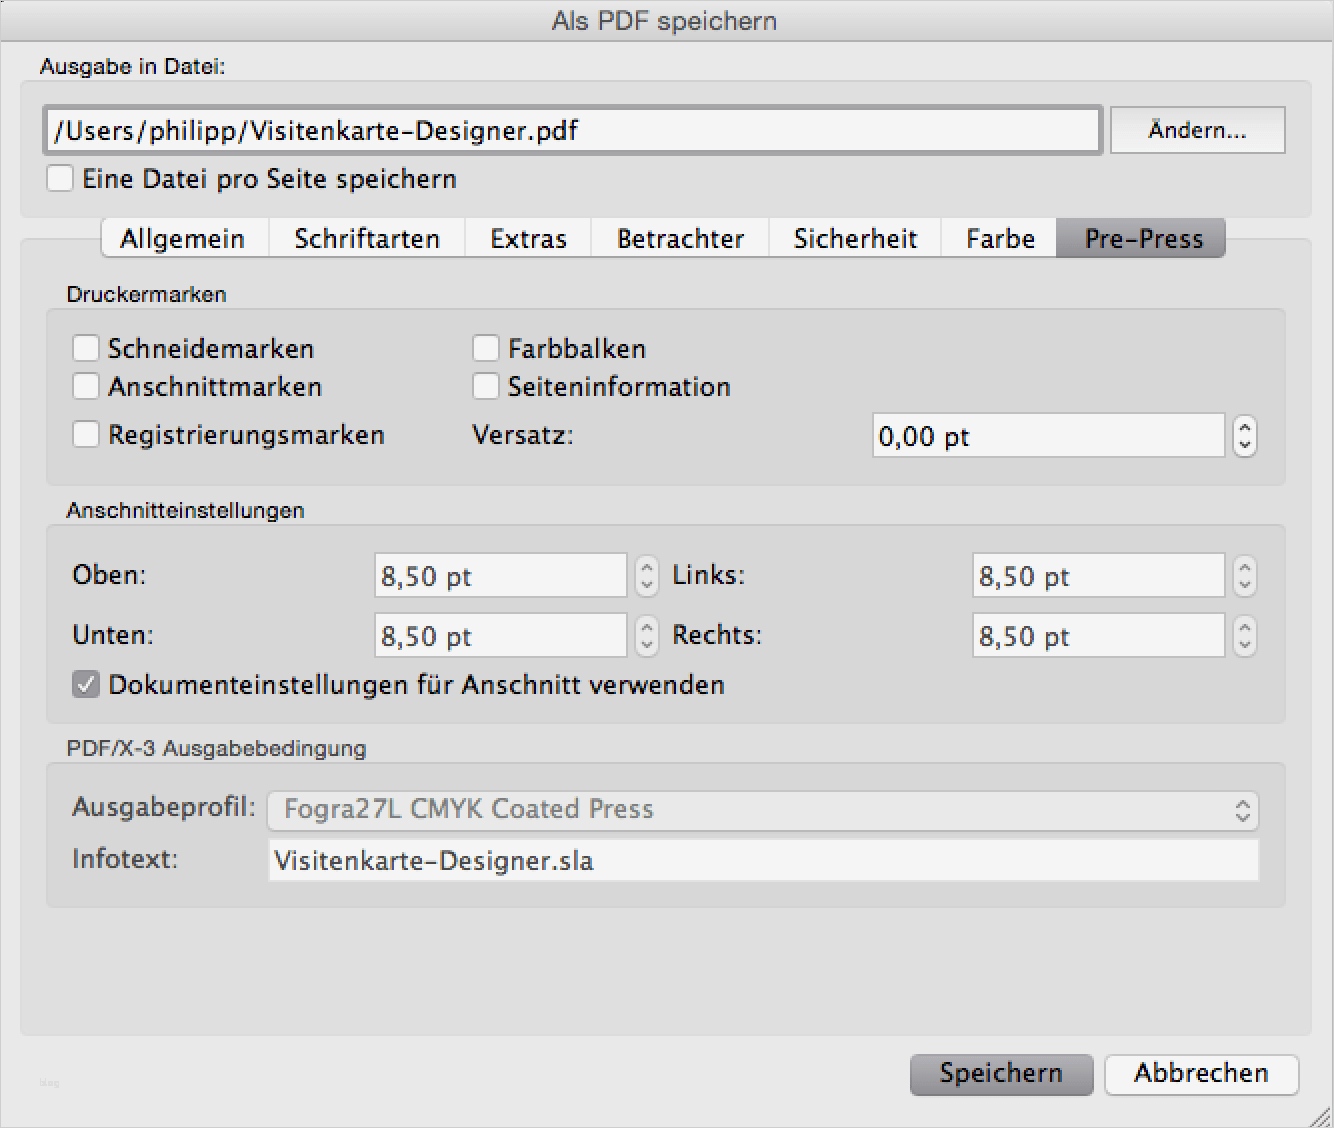1334x1128 pixels.
Task: Check the Seiteninformation option
Action: [486, 386]
